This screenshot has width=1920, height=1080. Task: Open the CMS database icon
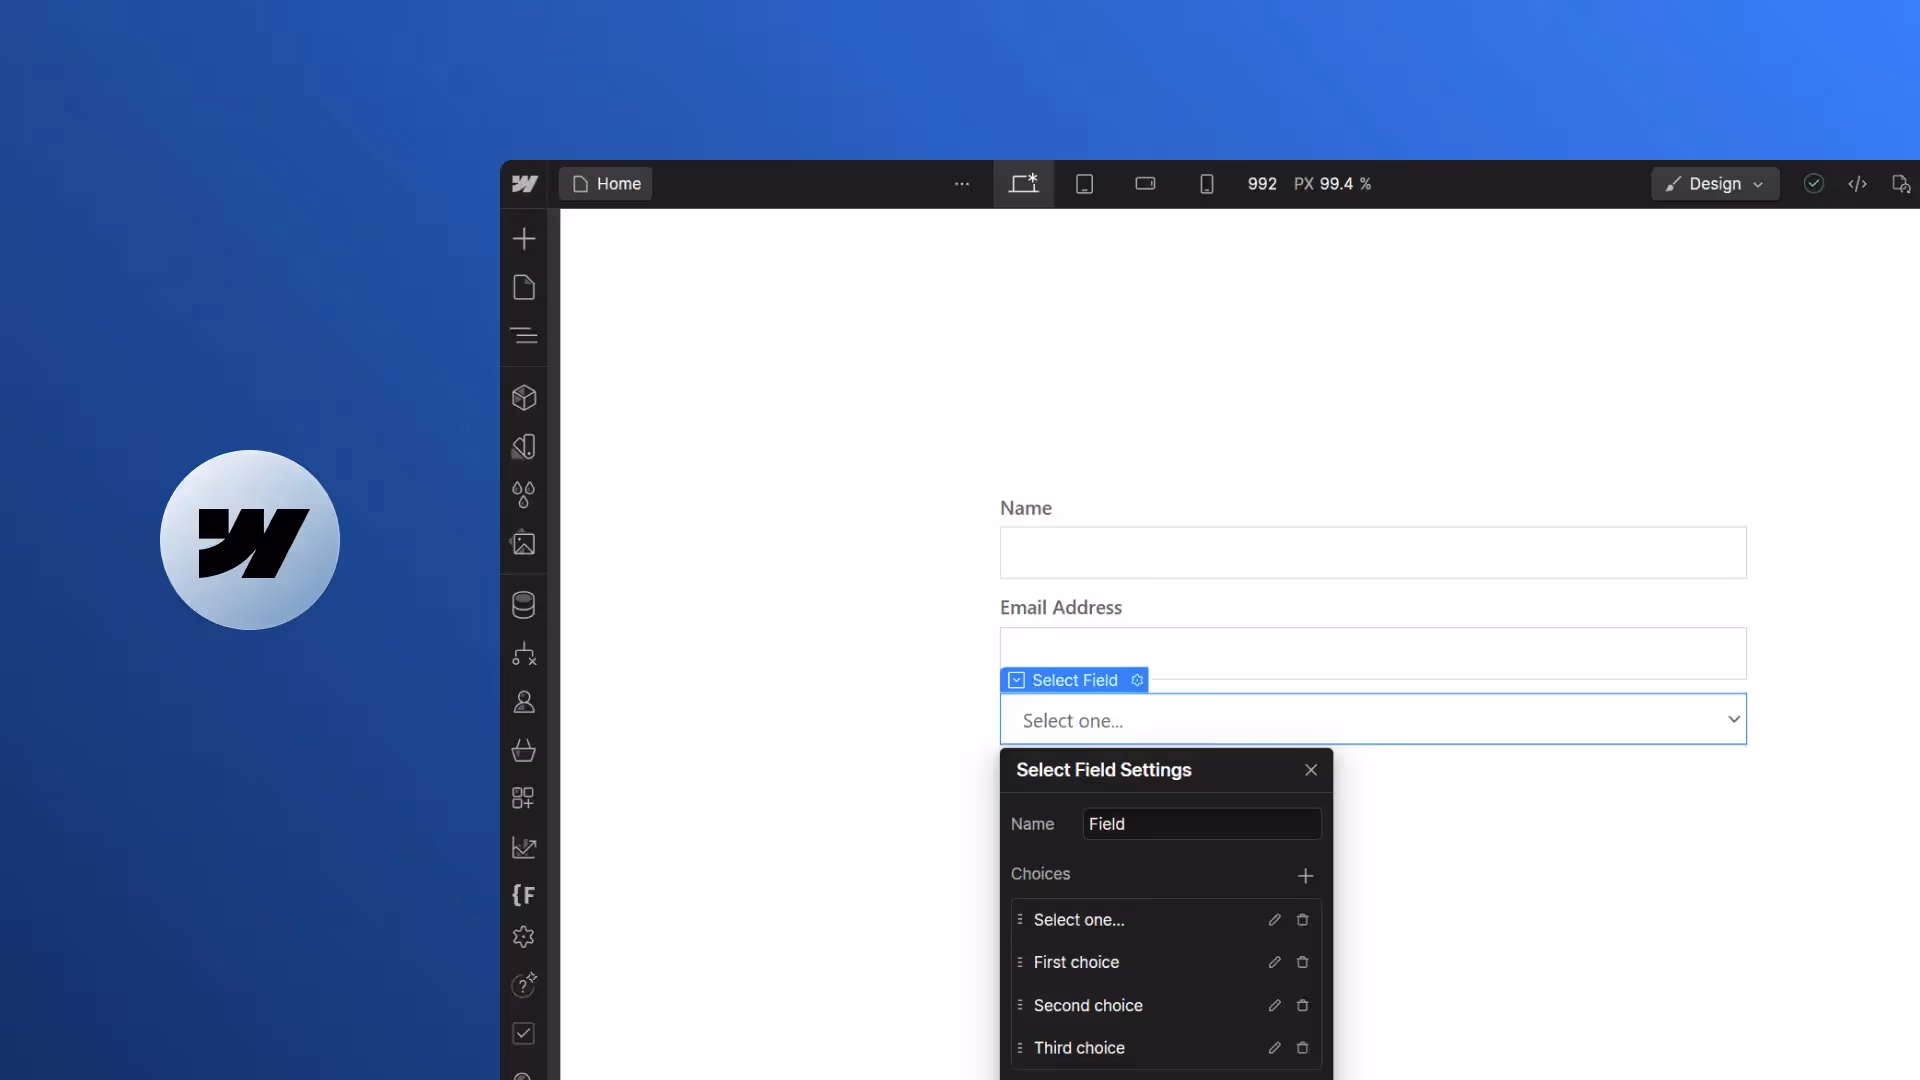coord(524,605)
